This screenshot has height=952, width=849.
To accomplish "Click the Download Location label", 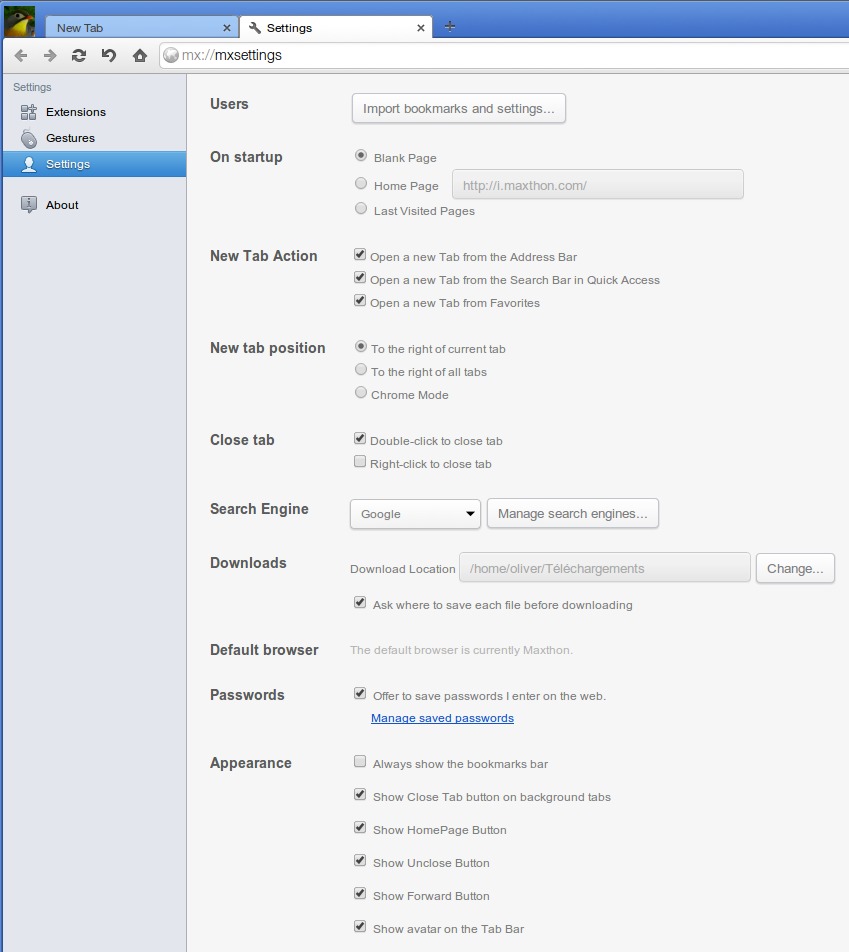I will (403, 569).
